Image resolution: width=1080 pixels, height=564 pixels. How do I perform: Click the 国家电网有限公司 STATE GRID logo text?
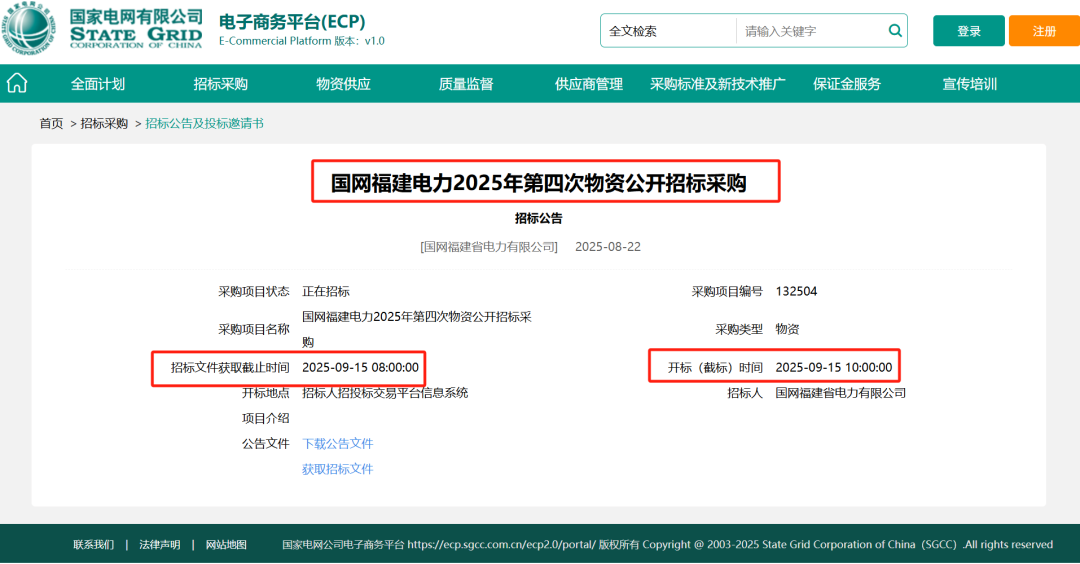coord(136,29)
